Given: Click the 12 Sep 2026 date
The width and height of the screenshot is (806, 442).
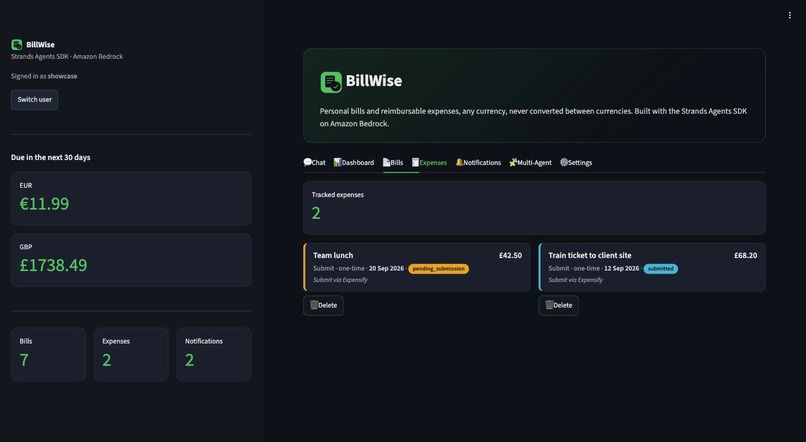Looking at the screenshot, I should [x=621, y=268].
